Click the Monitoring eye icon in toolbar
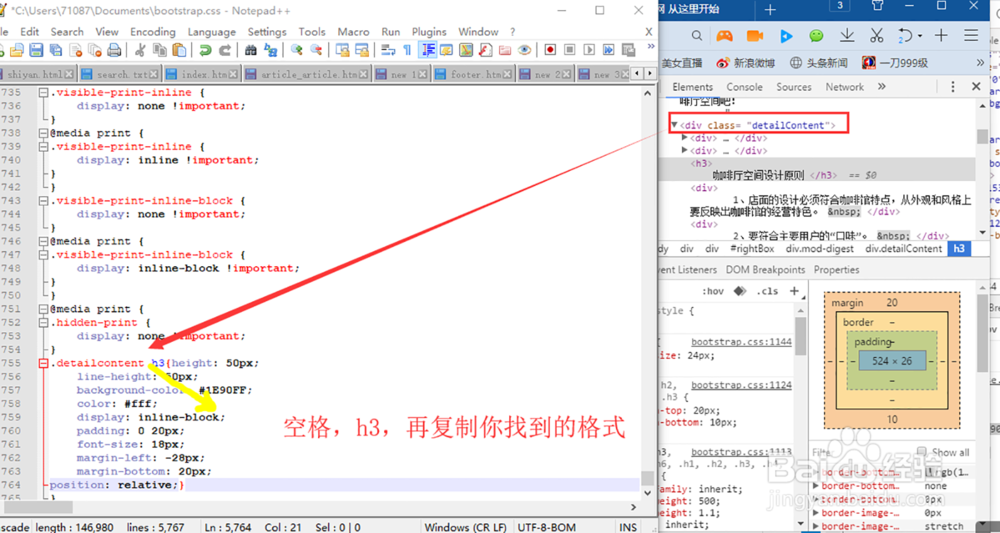Viewport: 1000px width, 533px height. [524, 50]
